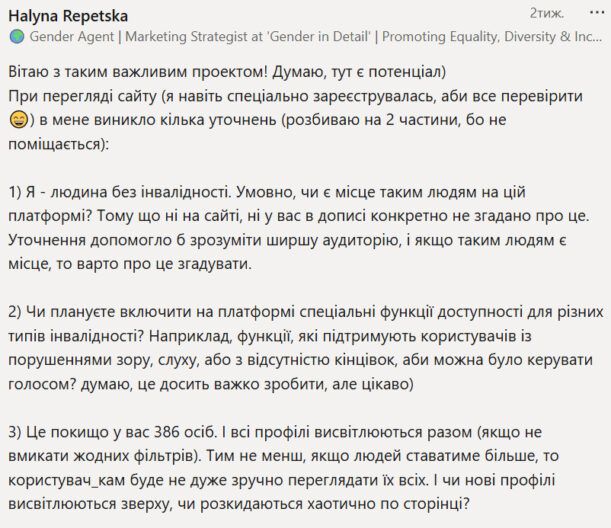Click the globe icon before Gender Agent
The width and height of the screenshot is (611, 528).
click(16, 37)
